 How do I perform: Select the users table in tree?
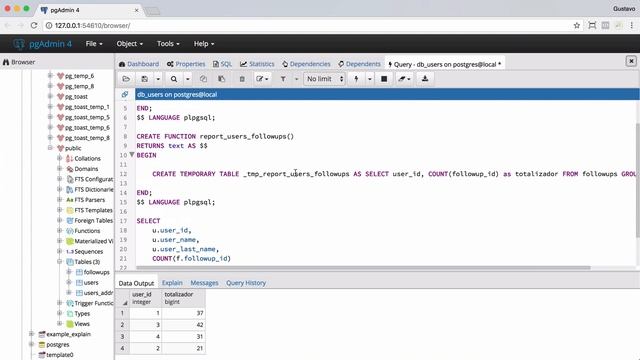[x=91, y=282]
